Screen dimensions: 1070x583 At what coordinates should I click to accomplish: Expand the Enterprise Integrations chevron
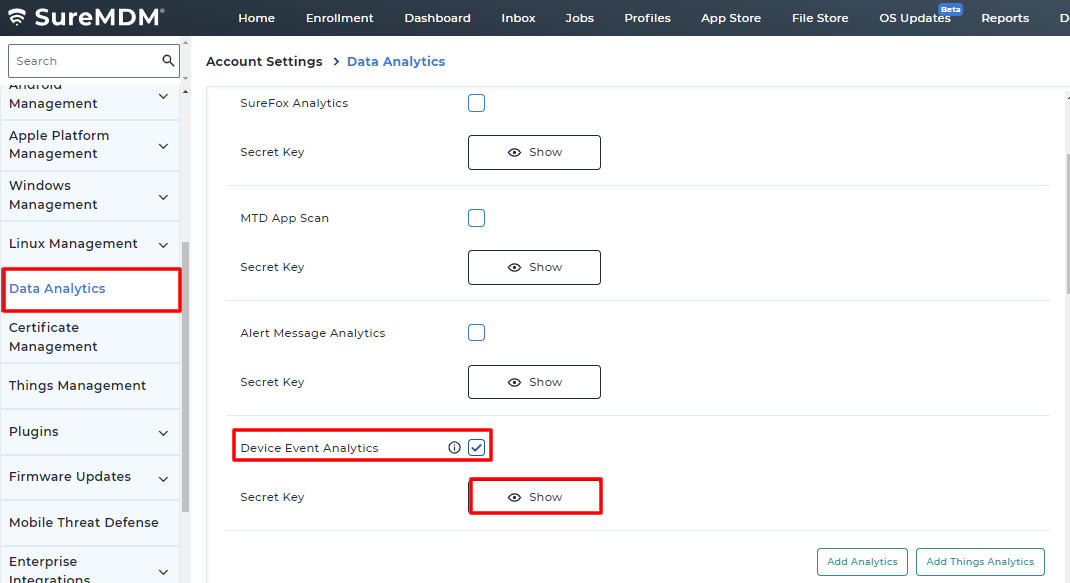click(x=163, y=572)
